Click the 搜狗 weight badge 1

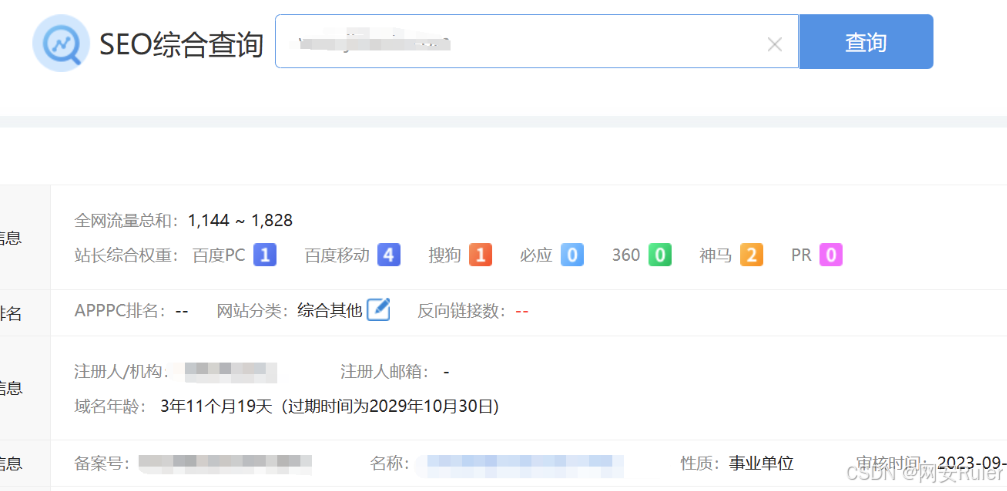coord(480,255)
